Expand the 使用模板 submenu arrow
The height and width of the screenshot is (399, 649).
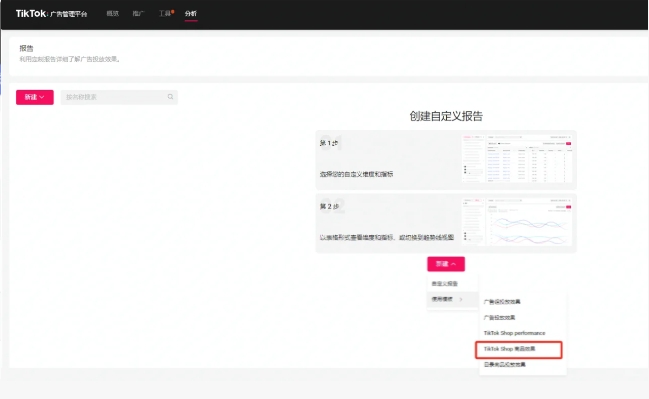tap(461, 299)
